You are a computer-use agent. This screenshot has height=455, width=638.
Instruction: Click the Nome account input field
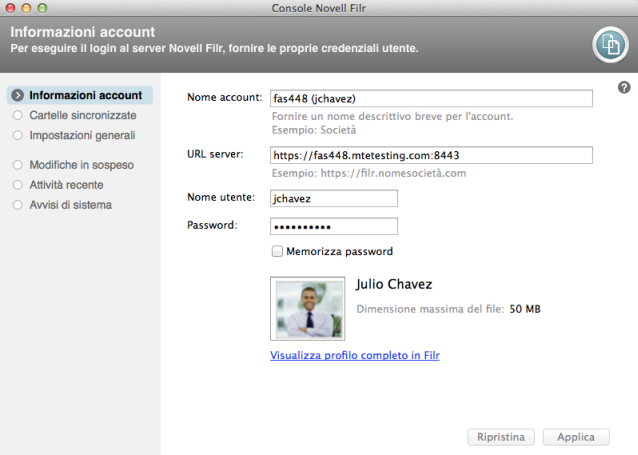click(431, 98)
